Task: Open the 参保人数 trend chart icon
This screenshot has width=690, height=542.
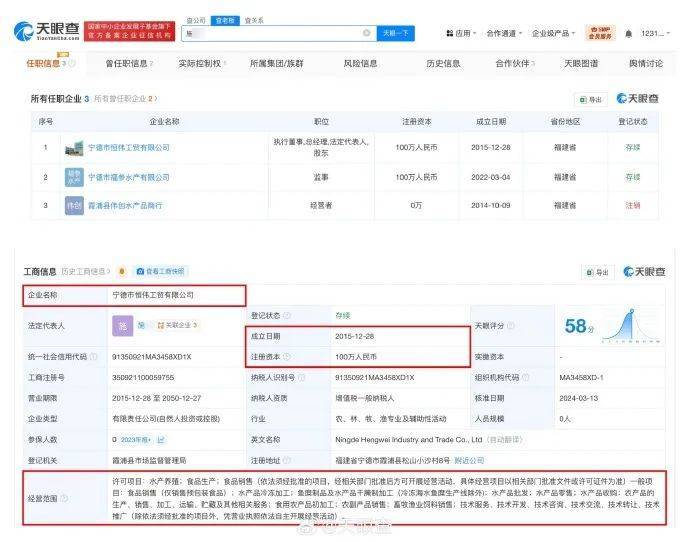Action: [x=161, y=439]
